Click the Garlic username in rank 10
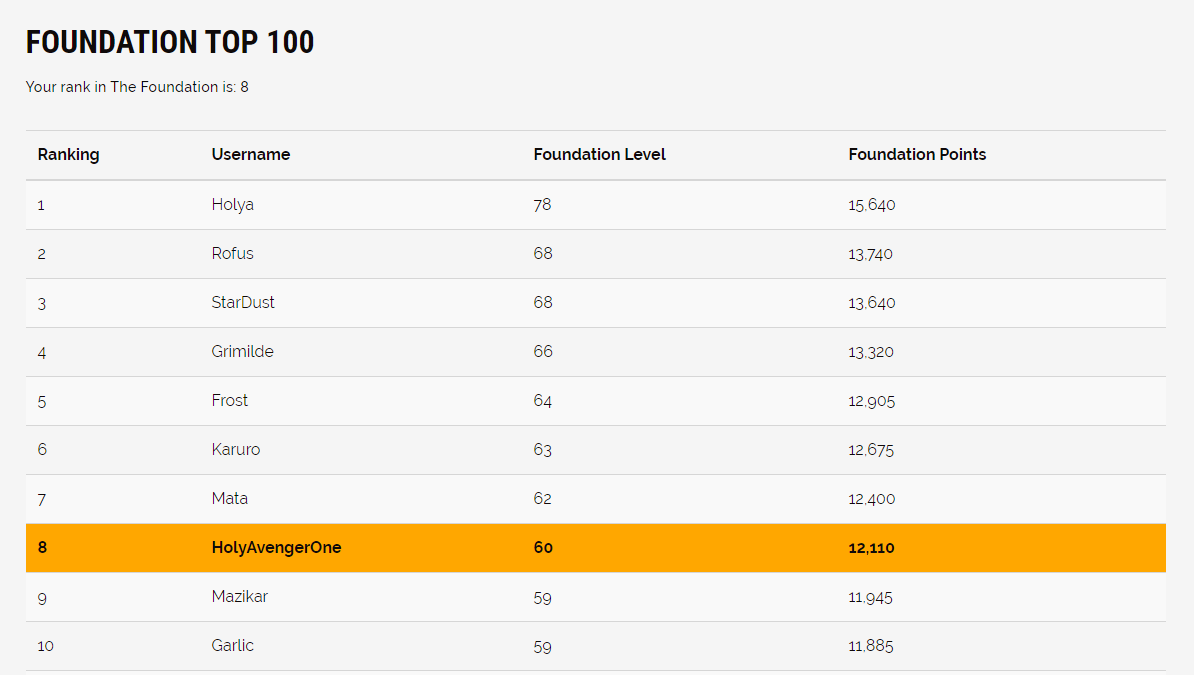Image resolution: width=1194 pixels, height=675 pixels. pyautogui.click(x=232, y=645)
